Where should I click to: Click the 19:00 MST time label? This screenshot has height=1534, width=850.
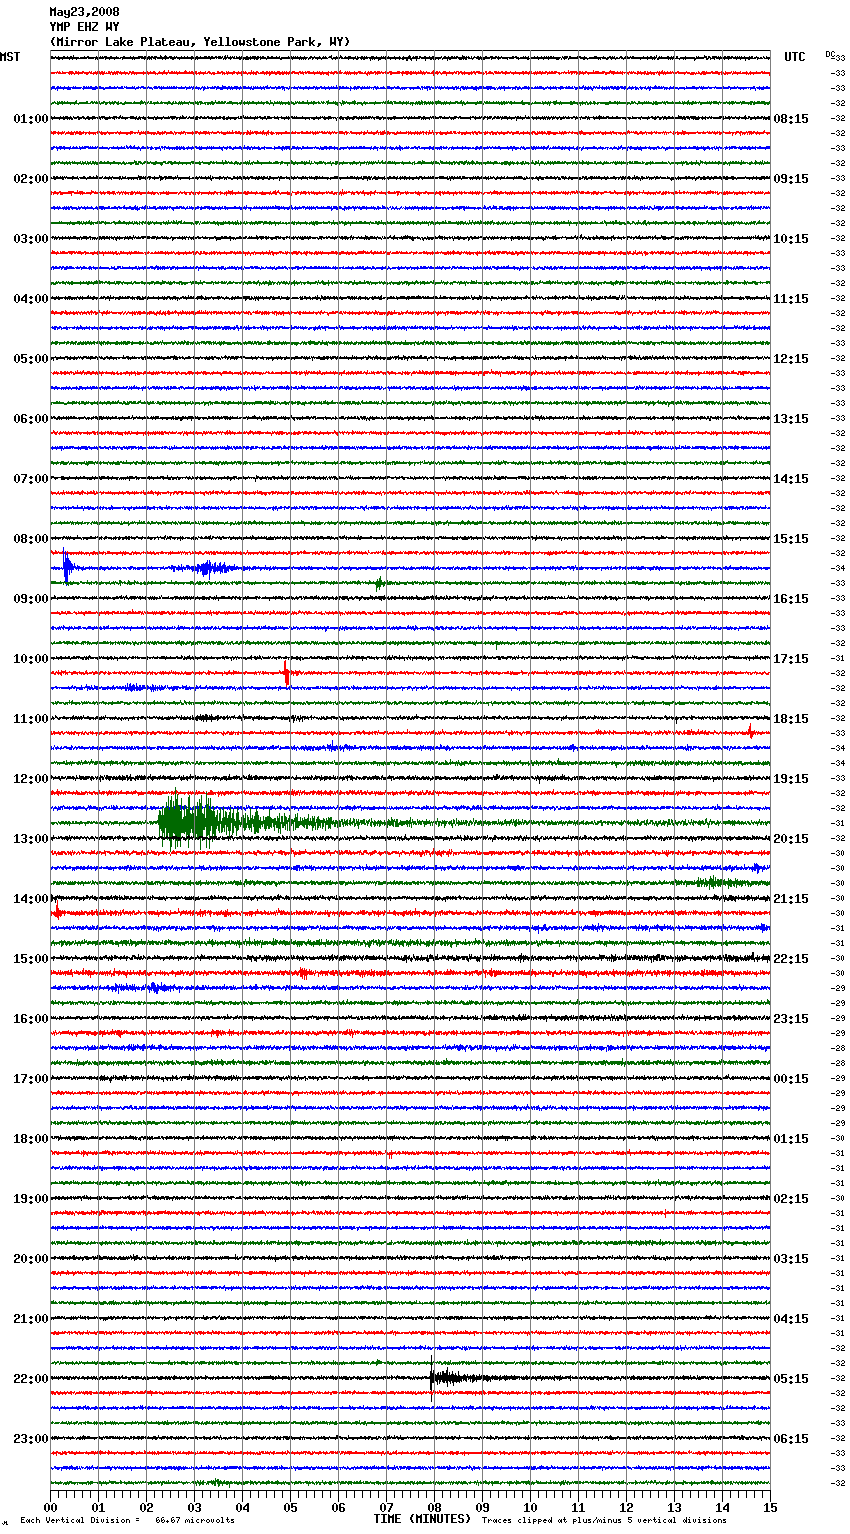tap(30, 1199)
